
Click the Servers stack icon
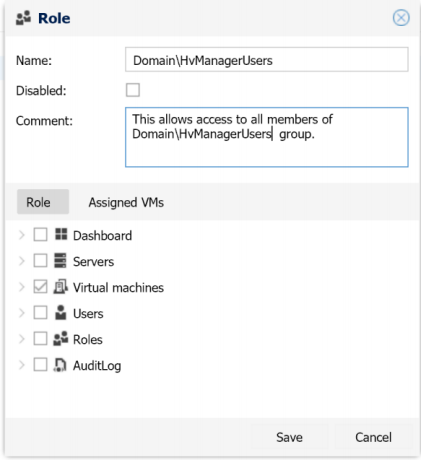(x=60, y=261)
